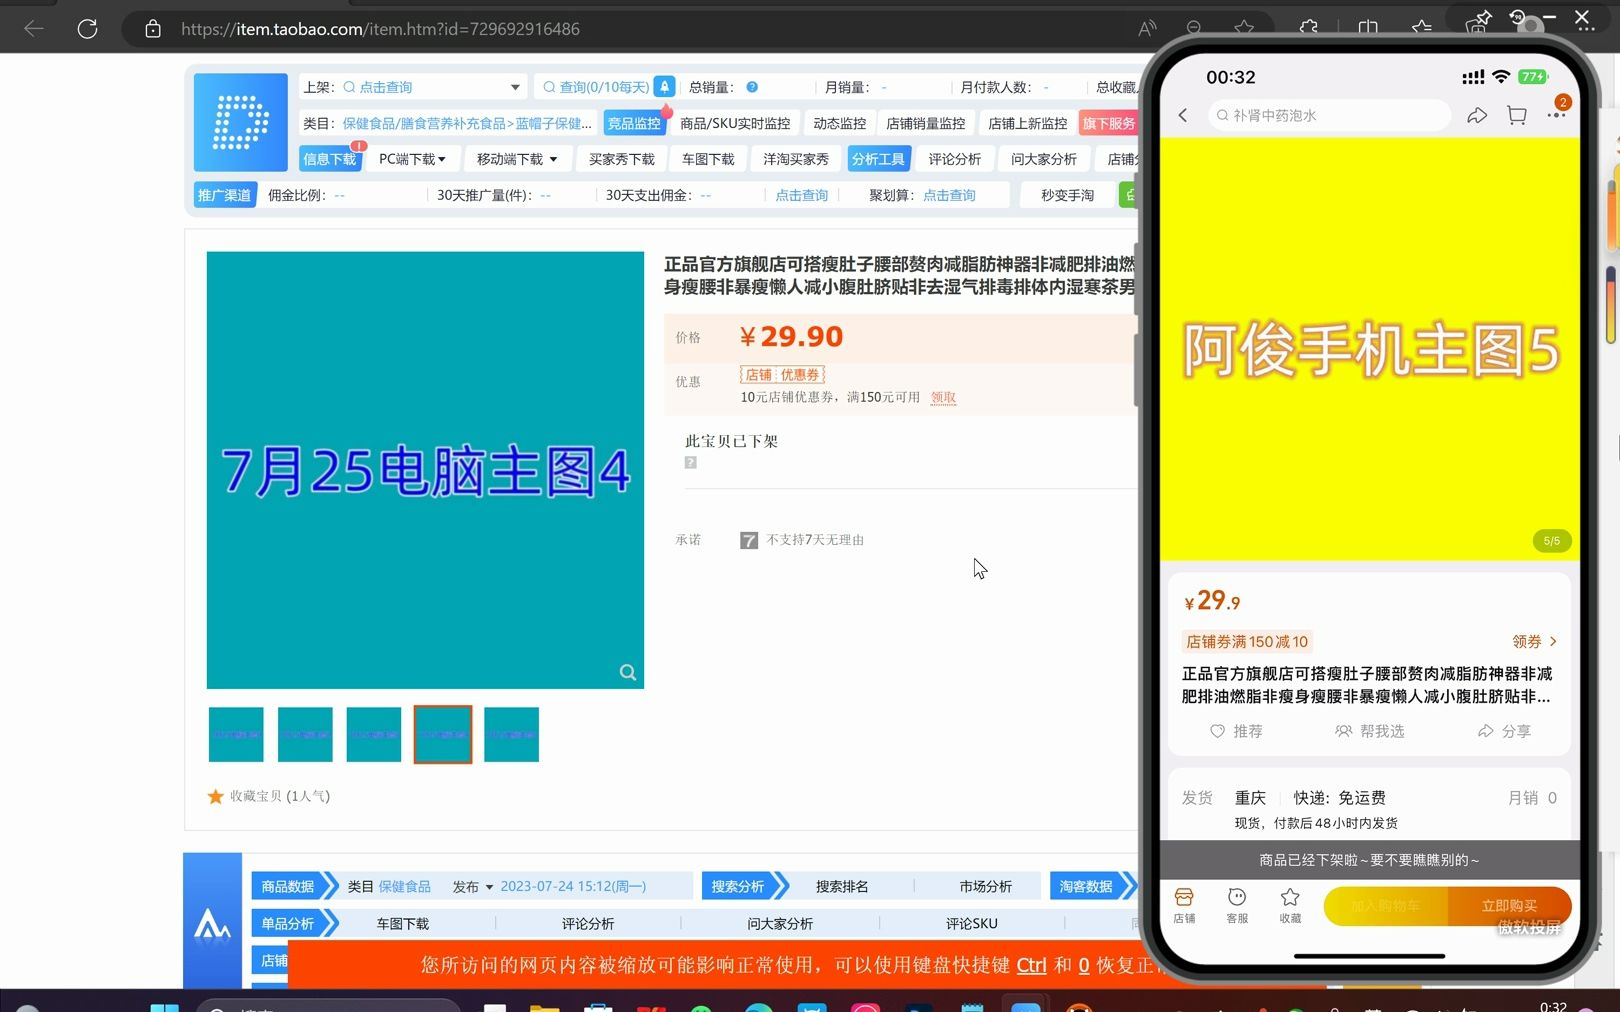
Task: Open the read aloud icon in address bar
Action: coord(1147,29)
